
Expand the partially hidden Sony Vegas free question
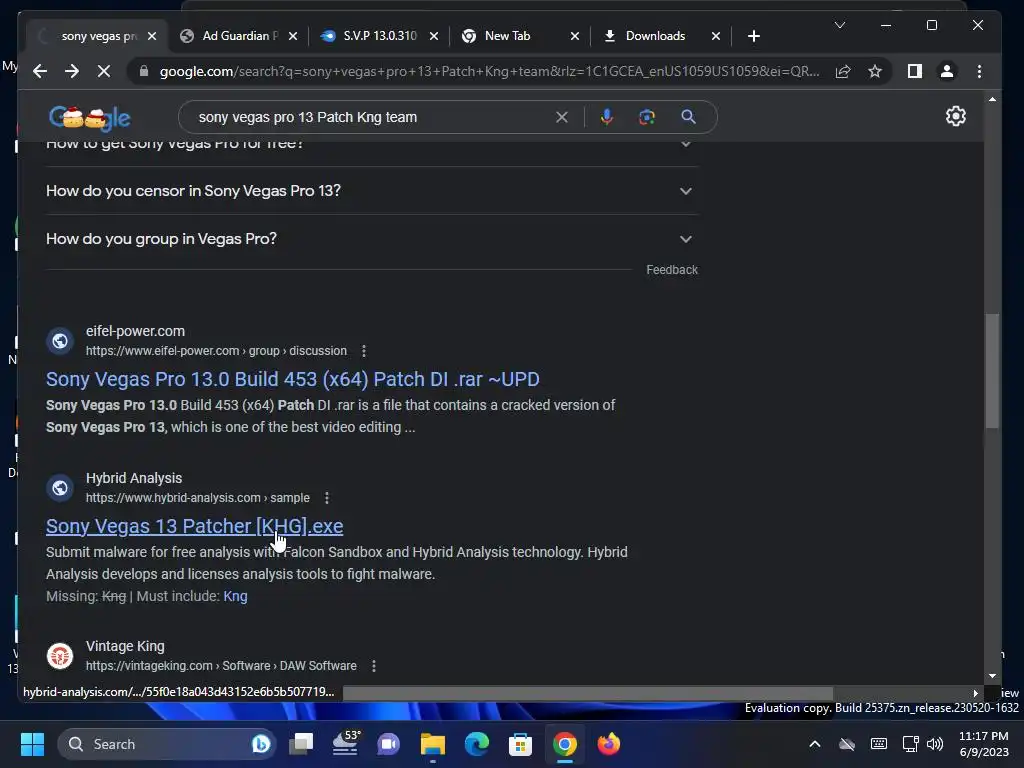371,145
